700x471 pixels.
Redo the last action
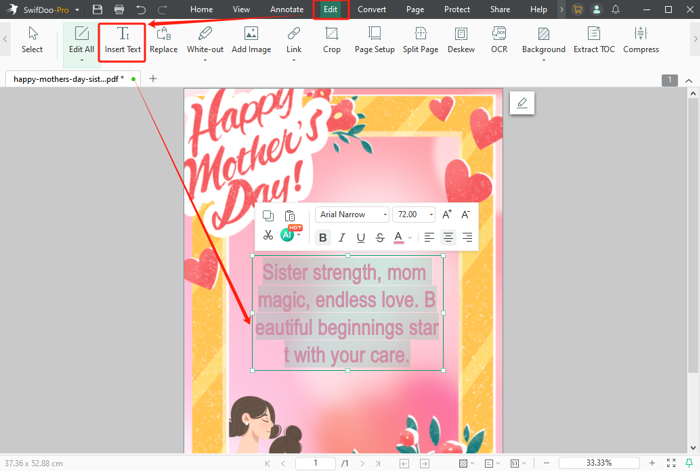click(162, 9)
